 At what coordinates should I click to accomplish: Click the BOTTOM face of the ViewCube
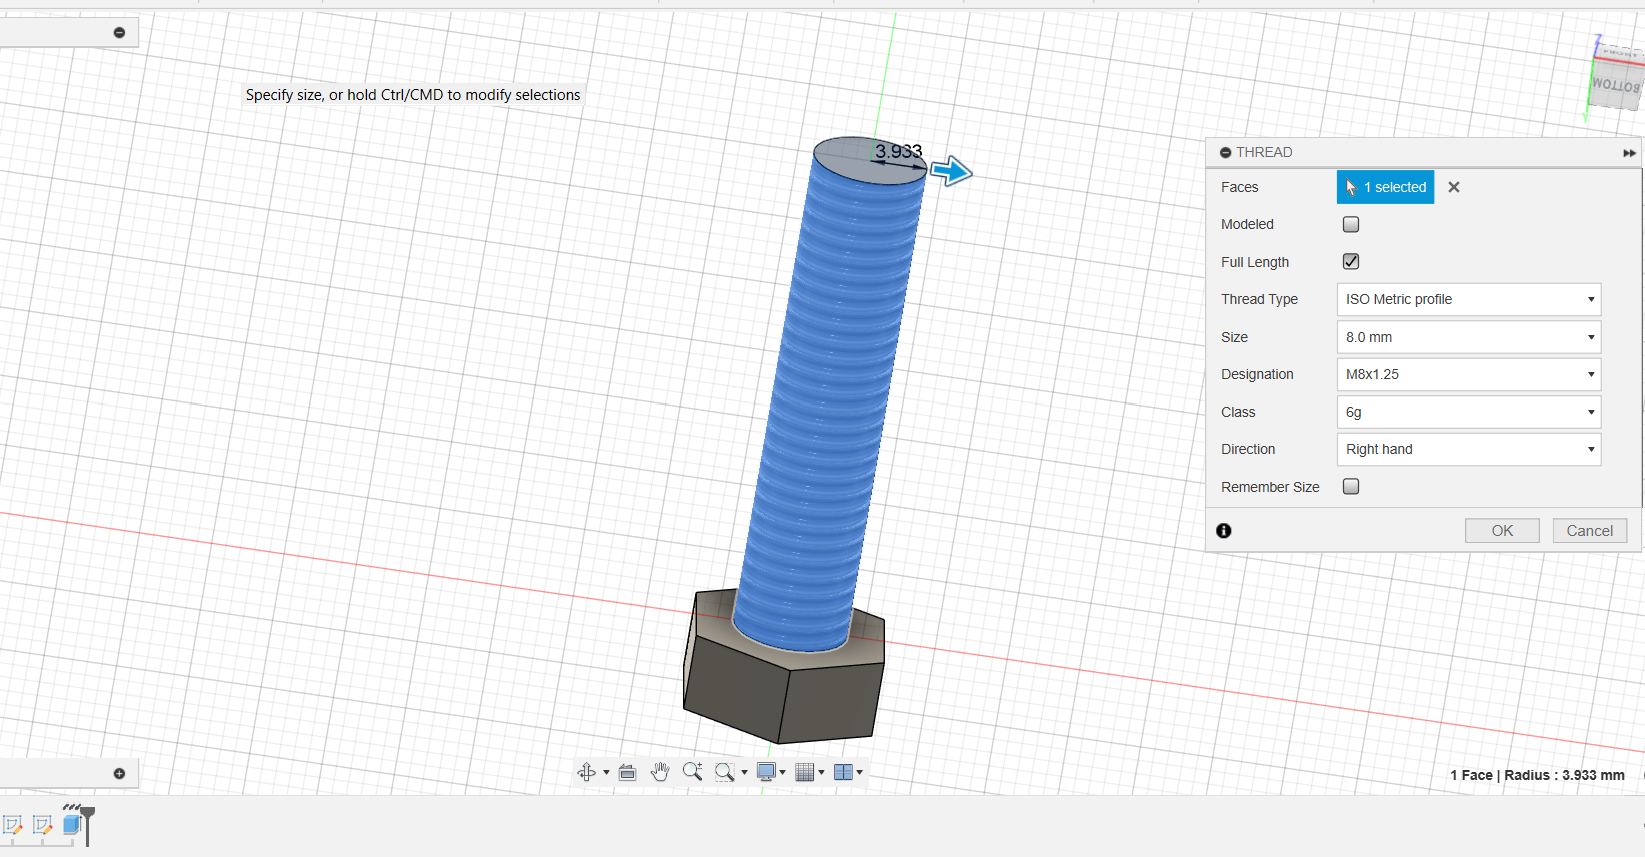pos(1616,86)
